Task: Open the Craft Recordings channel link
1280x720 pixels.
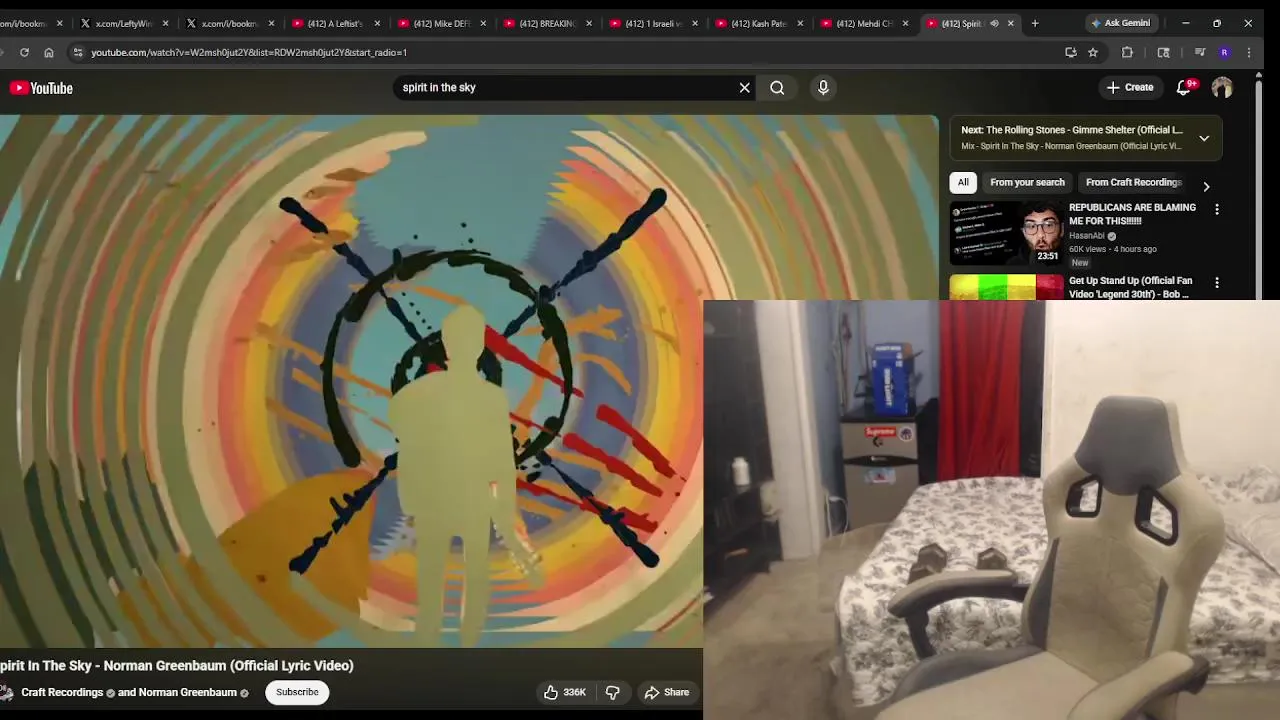Action: pos(62,692)
